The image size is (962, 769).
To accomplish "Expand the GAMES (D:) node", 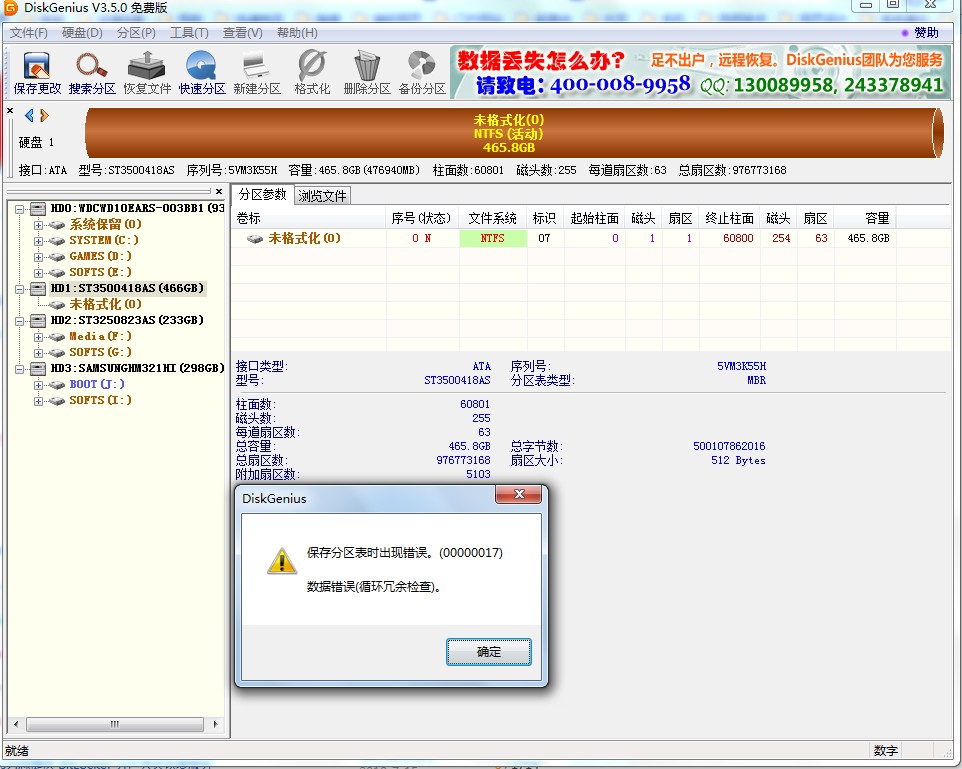I will tap(39, 257).
